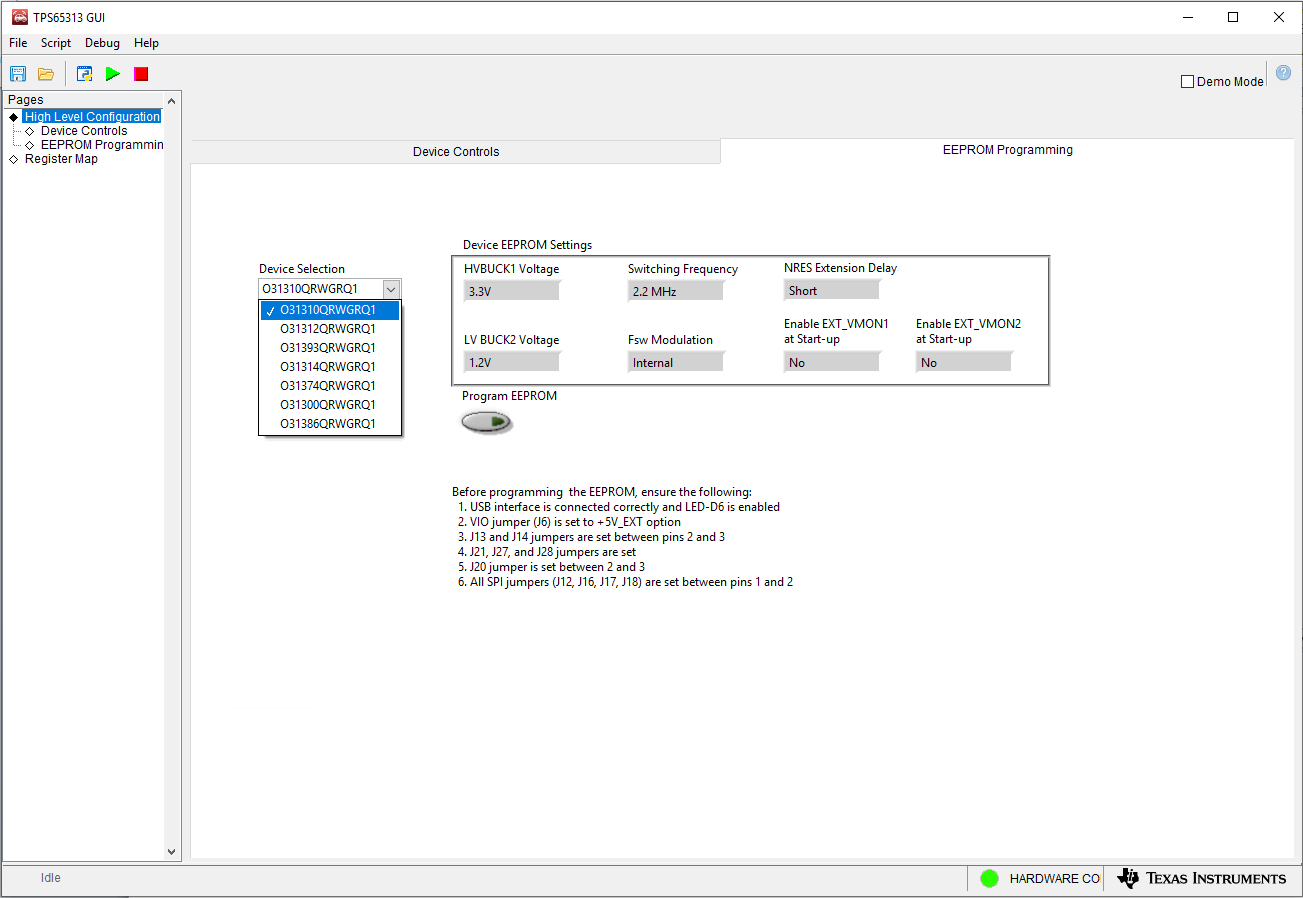Switch to the EEPROM Programming tab
The image size is (1303, 898).
point(1007,150)
